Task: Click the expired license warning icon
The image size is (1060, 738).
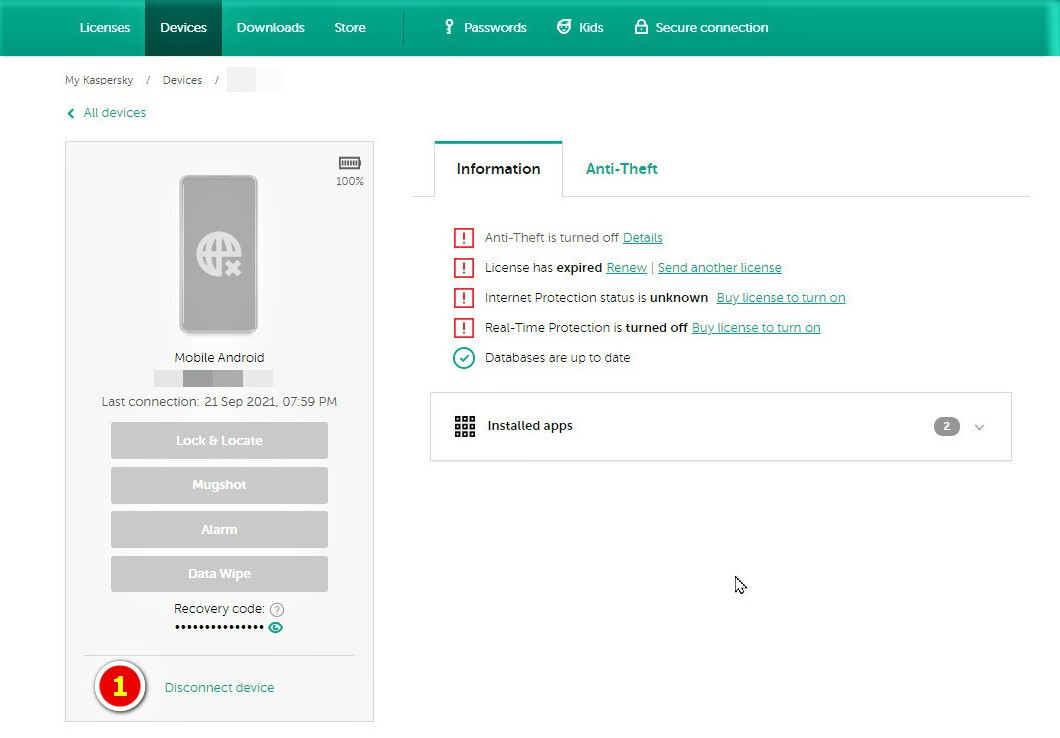Action: pyautogui.click(x=464, y=268)
